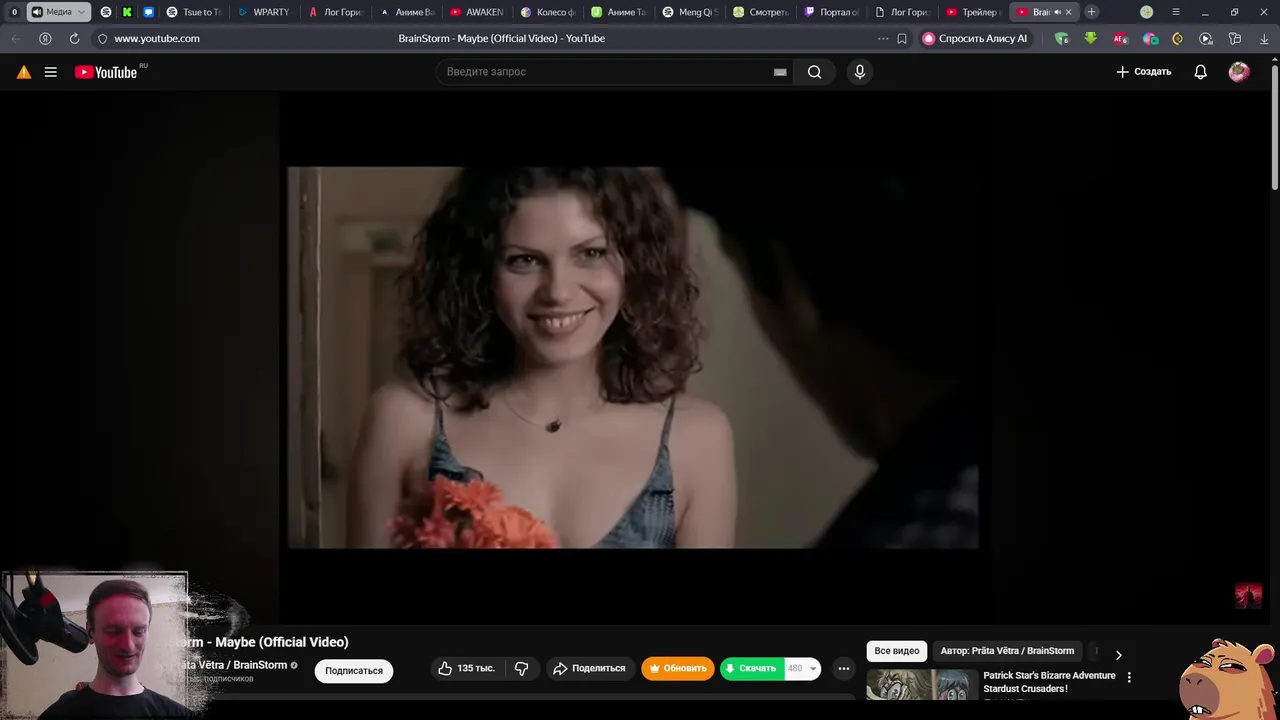The height and width of the screenshot is (720, 1280).
Task: Open the pinned blue chat tab
Action: click(148, 12)
